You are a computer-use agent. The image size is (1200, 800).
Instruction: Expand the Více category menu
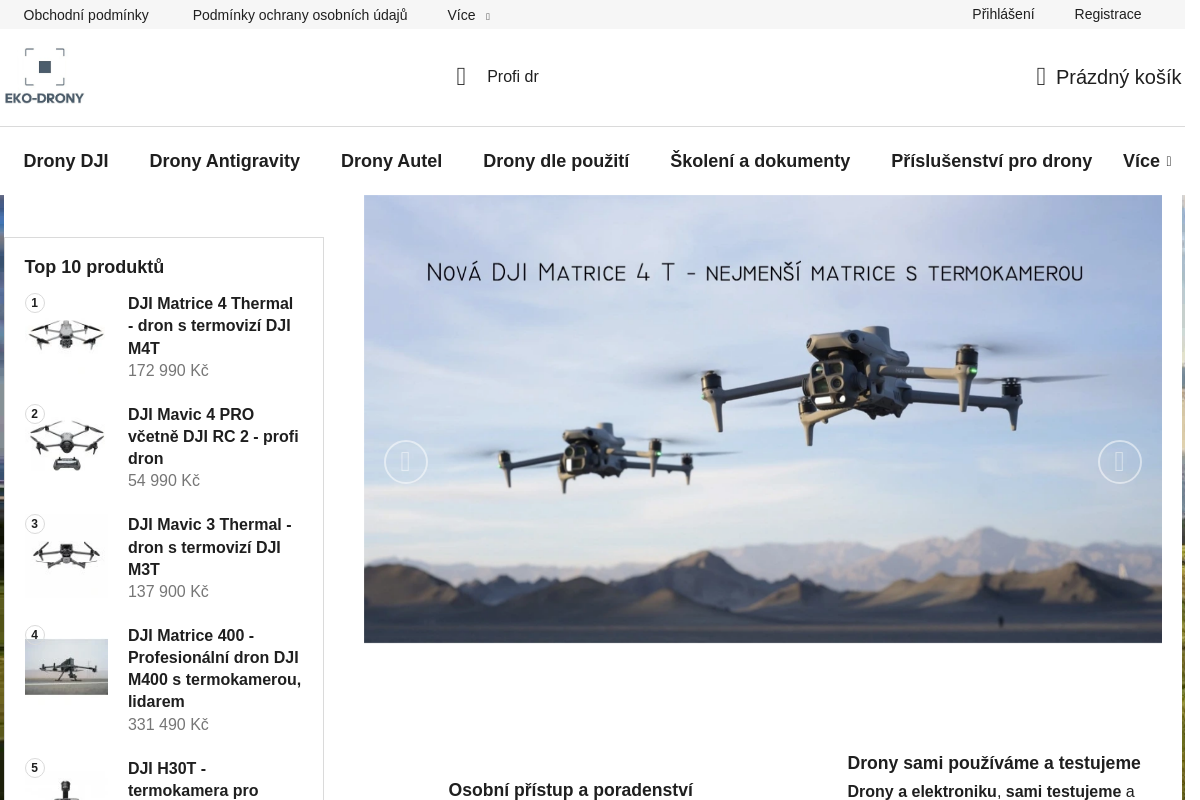tap(1146, 161)
